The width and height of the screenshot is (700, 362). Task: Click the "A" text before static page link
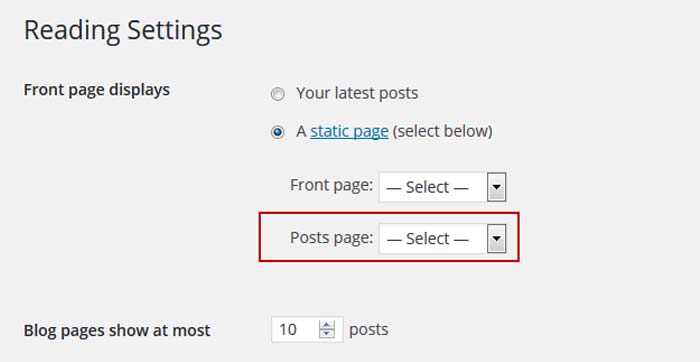click(x=301, y=131)
